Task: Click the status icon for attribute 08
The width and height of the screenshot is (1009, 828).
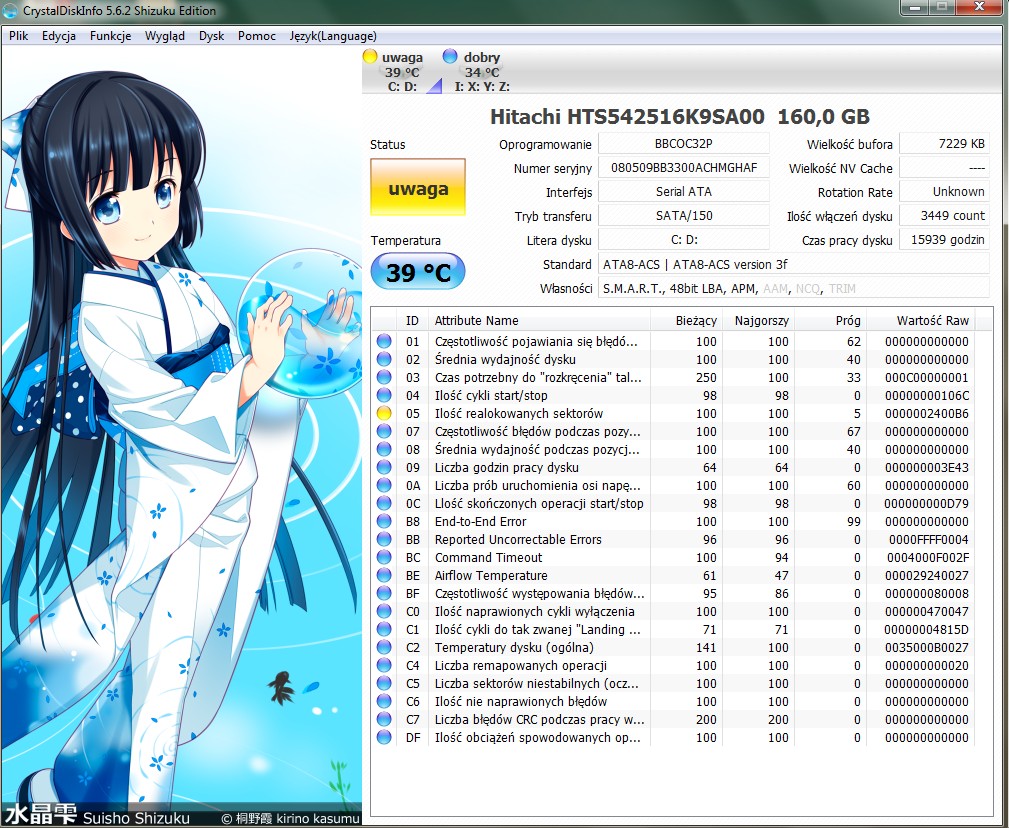Action: coord(384,450)
